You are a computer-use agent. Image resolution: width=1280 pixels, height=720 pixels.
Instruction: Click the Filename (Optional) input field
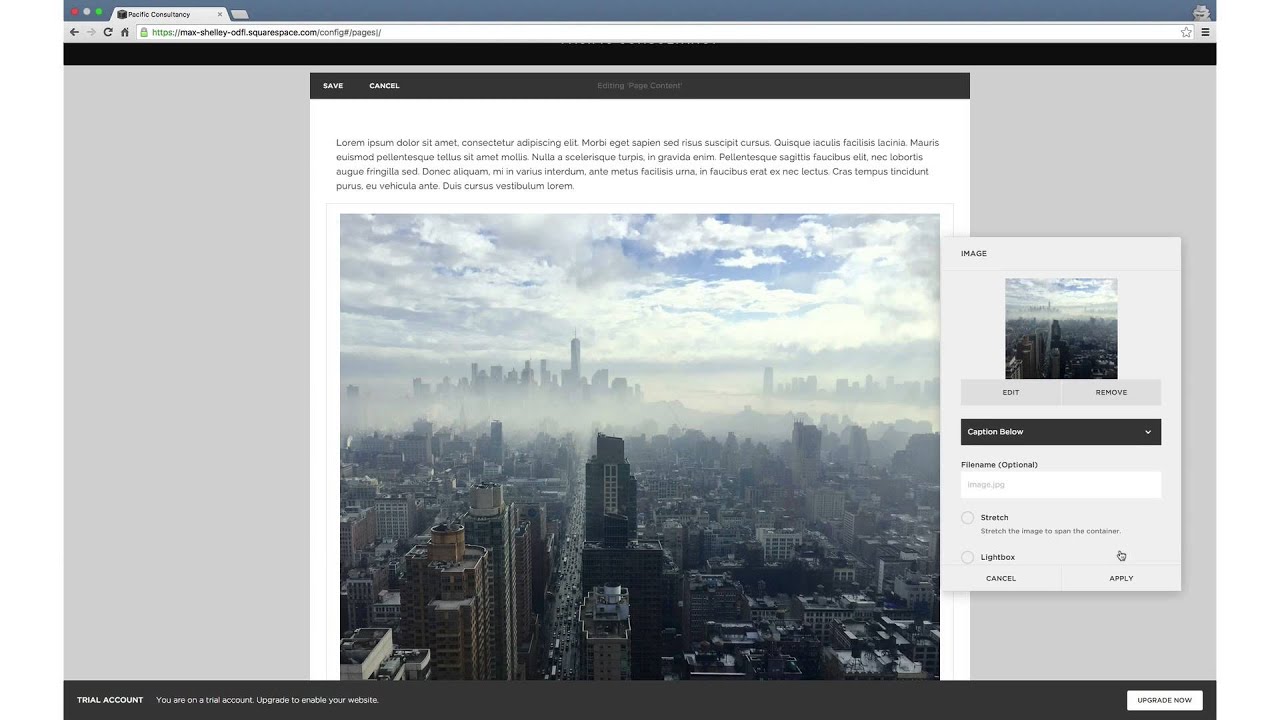[x=1061, y=485]
